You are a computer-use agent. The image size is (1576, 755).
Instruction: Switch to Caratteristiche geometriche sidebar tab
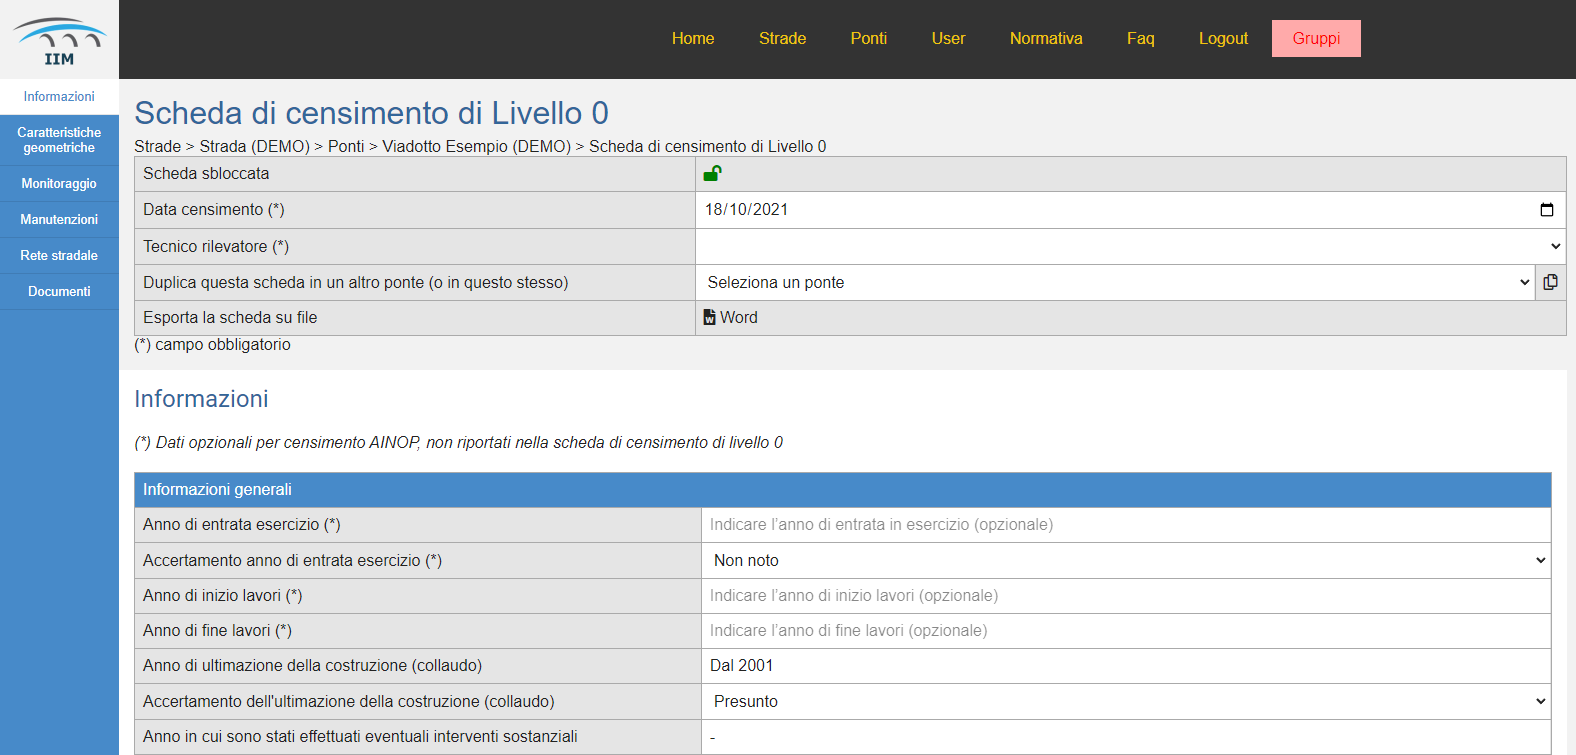tap(59, 140)
